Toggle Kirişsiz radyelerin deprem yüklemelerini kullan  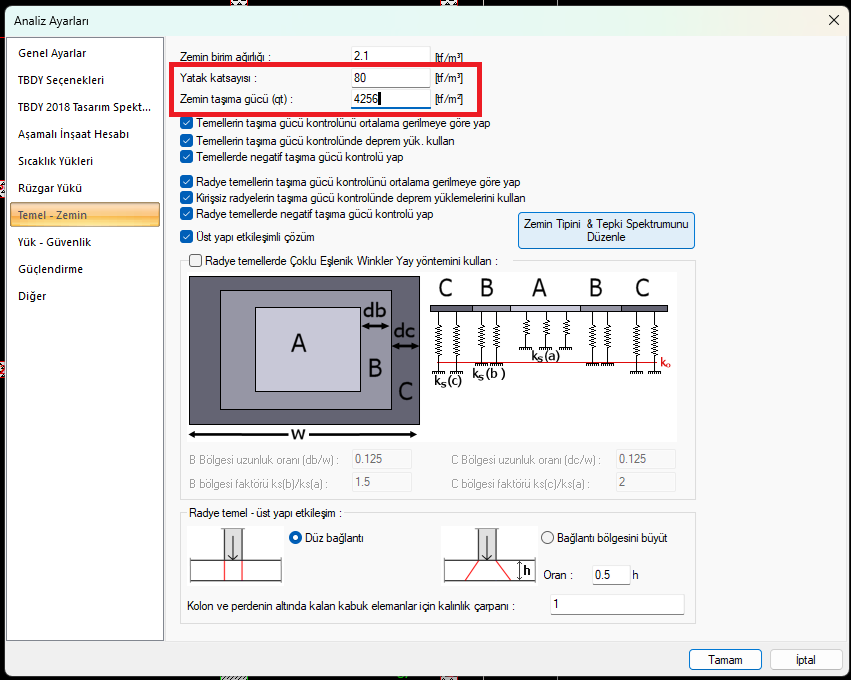(x=186, y=198)
